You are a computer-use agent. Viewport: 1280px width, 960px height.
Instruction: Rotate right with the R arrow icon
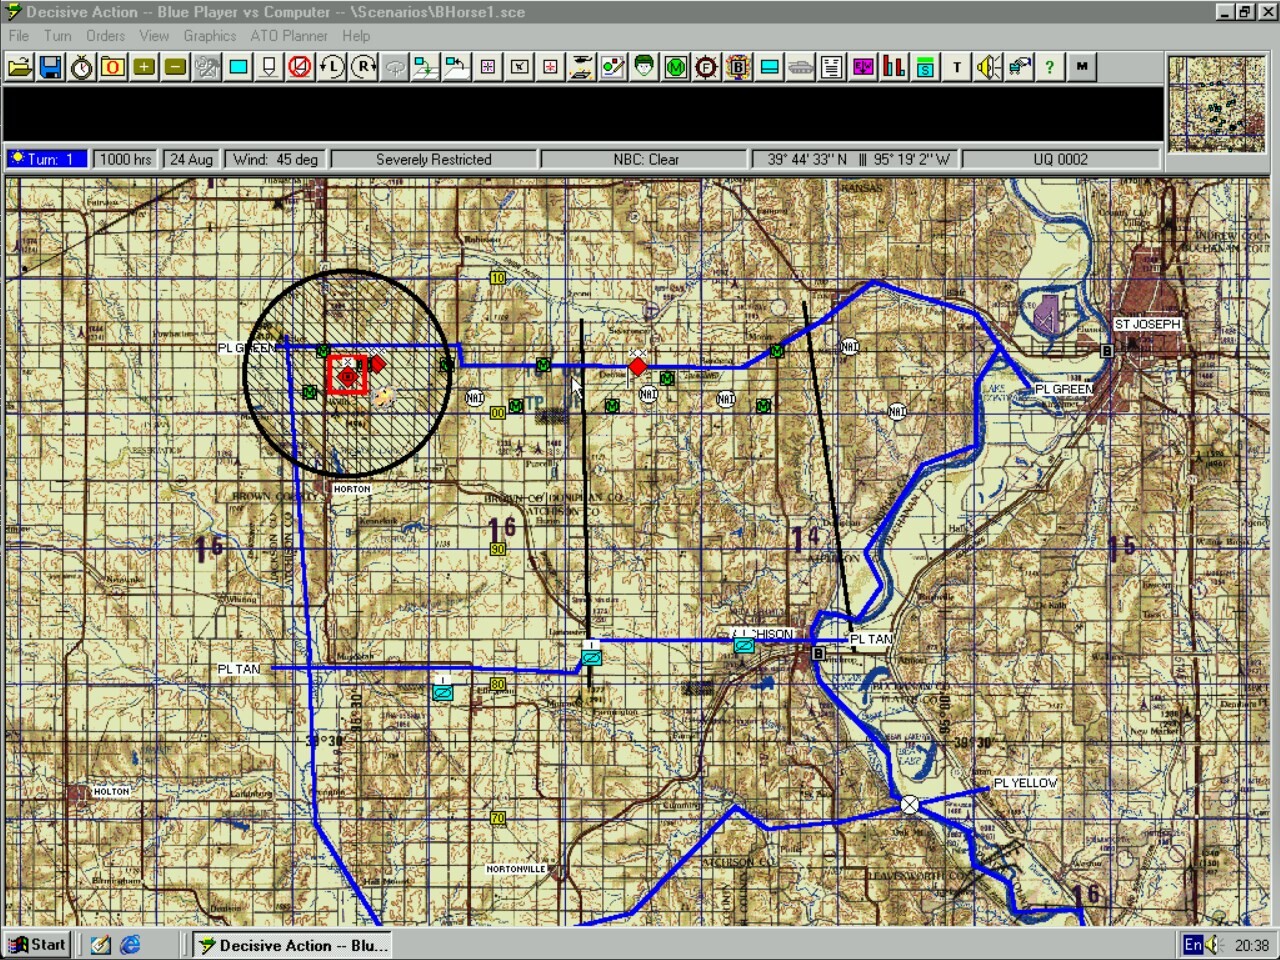[363, 67]
